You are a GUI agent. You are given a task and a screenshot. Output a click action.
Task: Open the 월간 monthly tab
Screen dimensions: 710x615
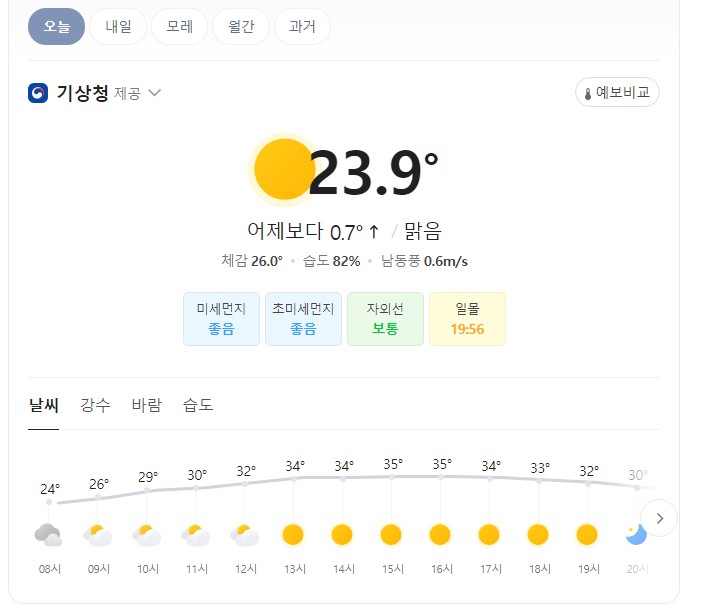tap(241, 26)
